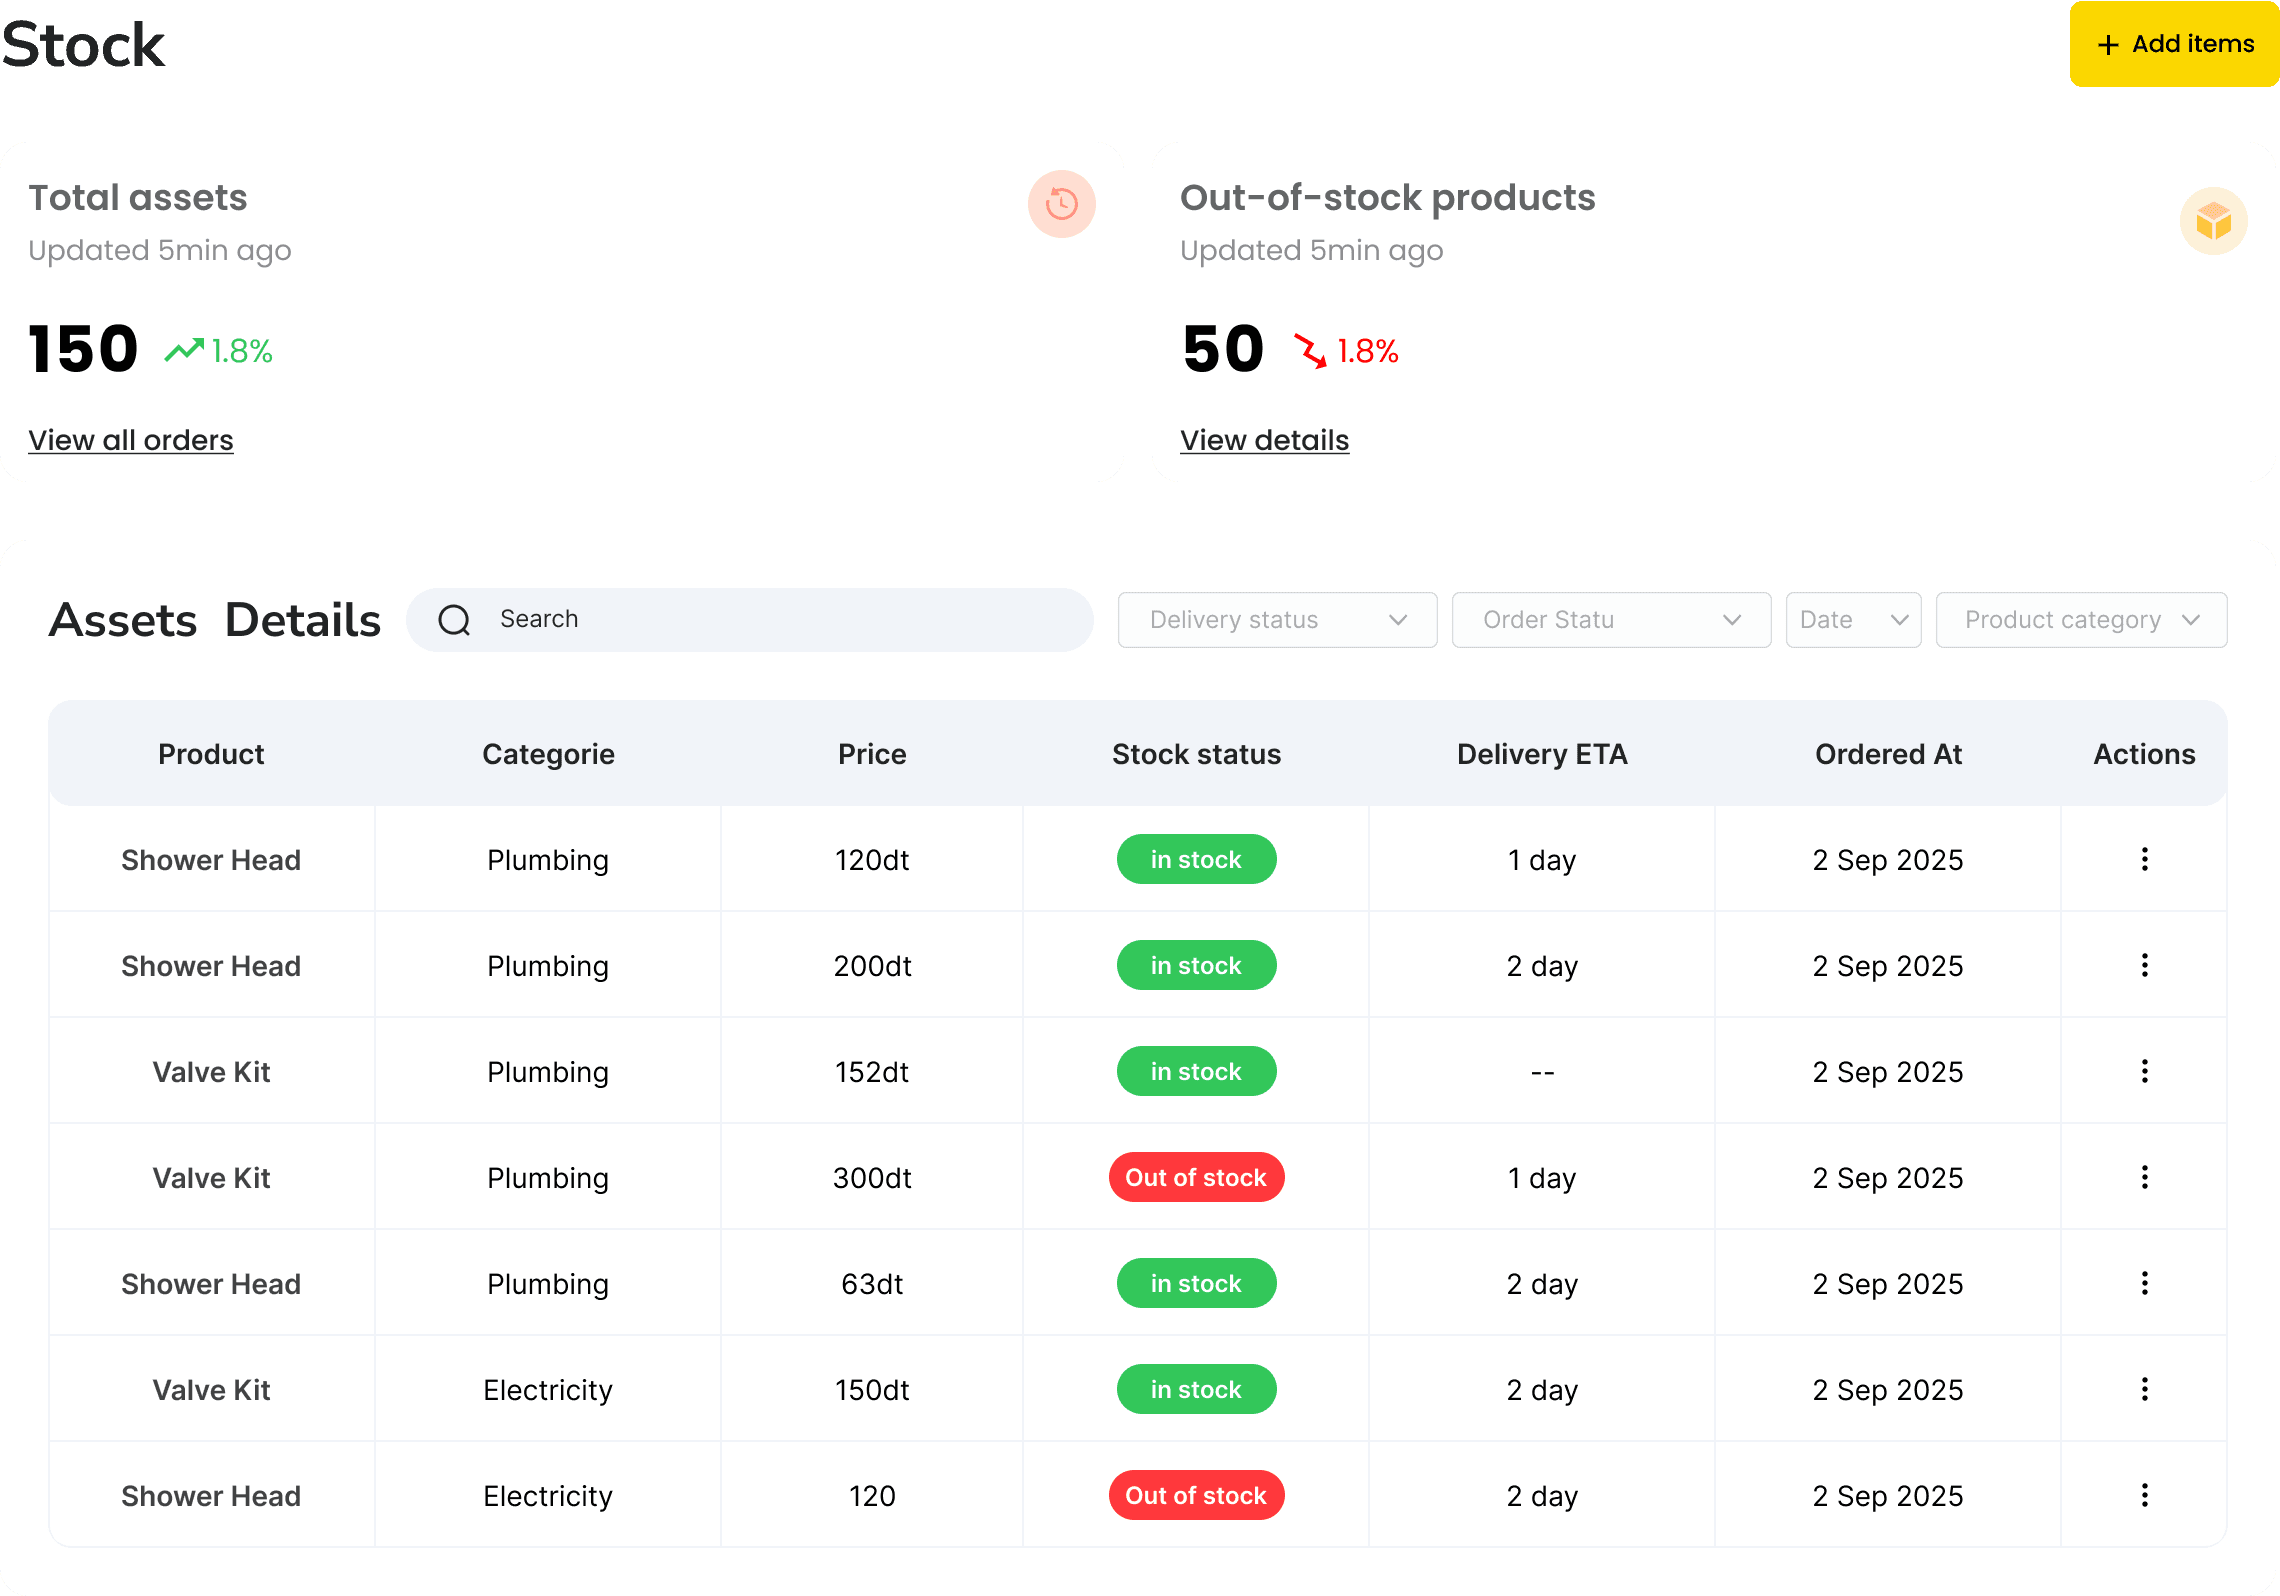Click the Valve Kit in Electricity category
This screenshot has width=2280, height=1596.
[x=211, y=1390]
